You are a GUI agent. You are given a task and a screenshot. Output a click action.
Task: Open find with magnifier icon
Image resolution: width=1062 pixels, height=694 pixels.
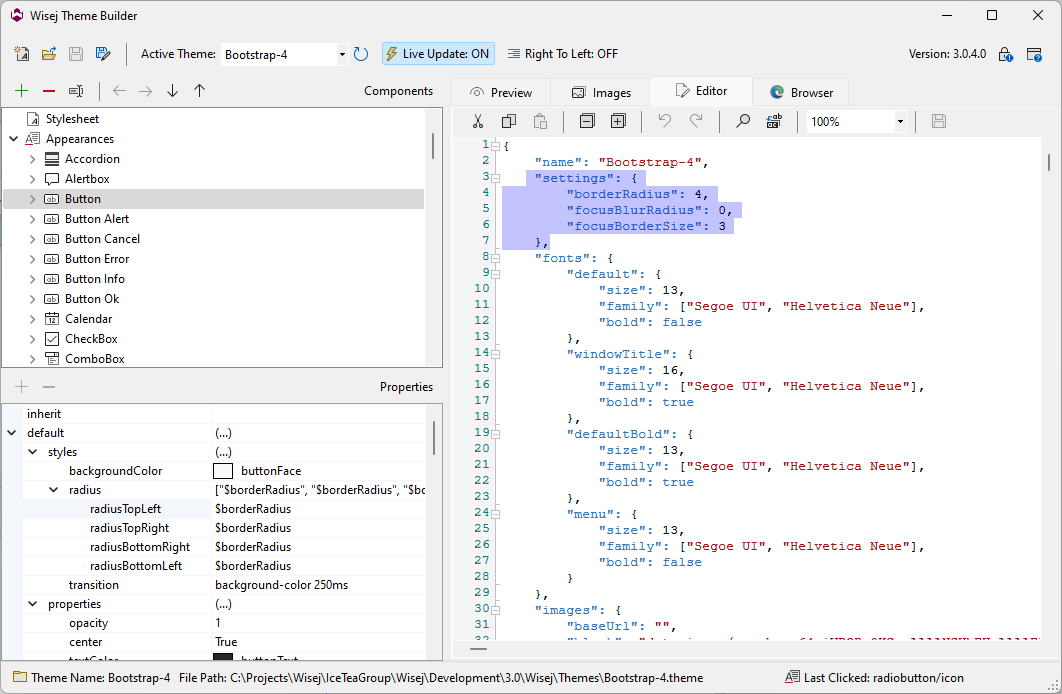[743, 121]
